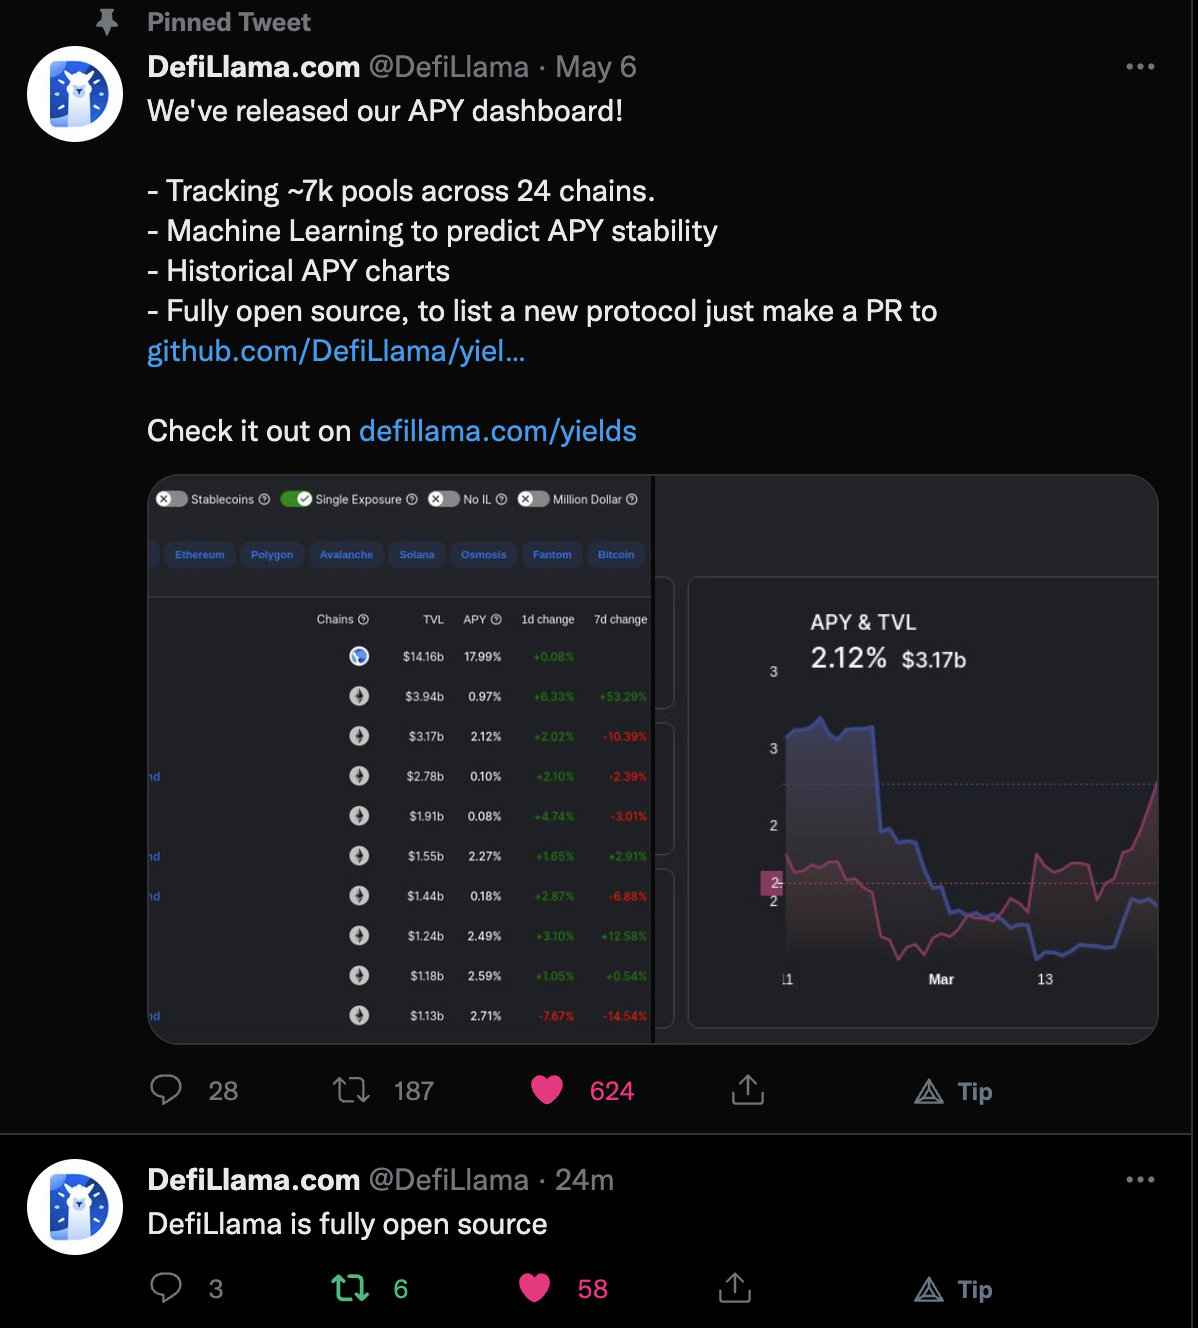Click the DefiLlama.com name on pinned tweet
Image resolution: width=1198 pixels, height=1328 pixels.
click(254, 67)
